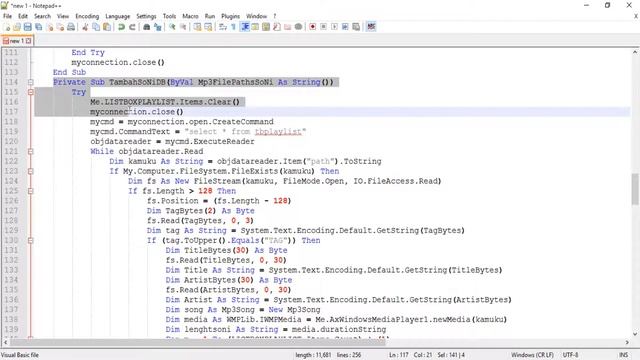640x360 pixels.
Task: Click the Replace toolbar icon
Action: 158,27
